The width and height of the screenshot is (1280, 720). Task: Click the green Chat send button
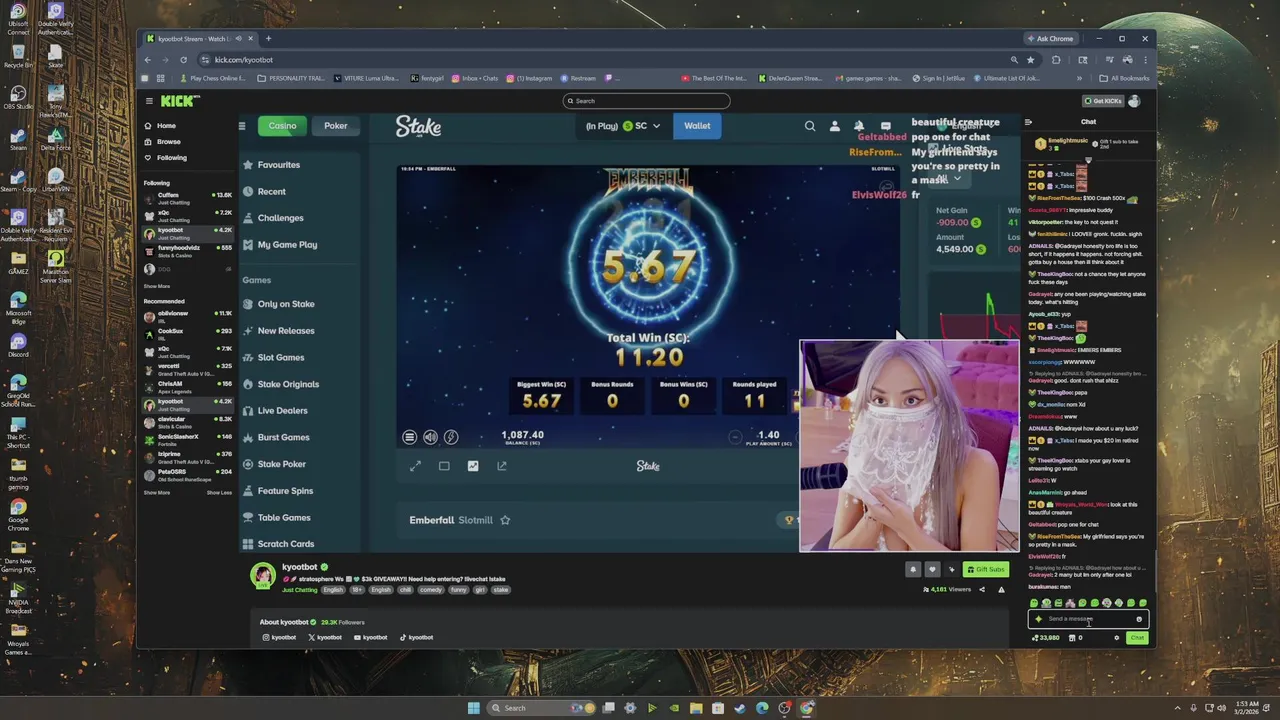tap(1137, 638)
